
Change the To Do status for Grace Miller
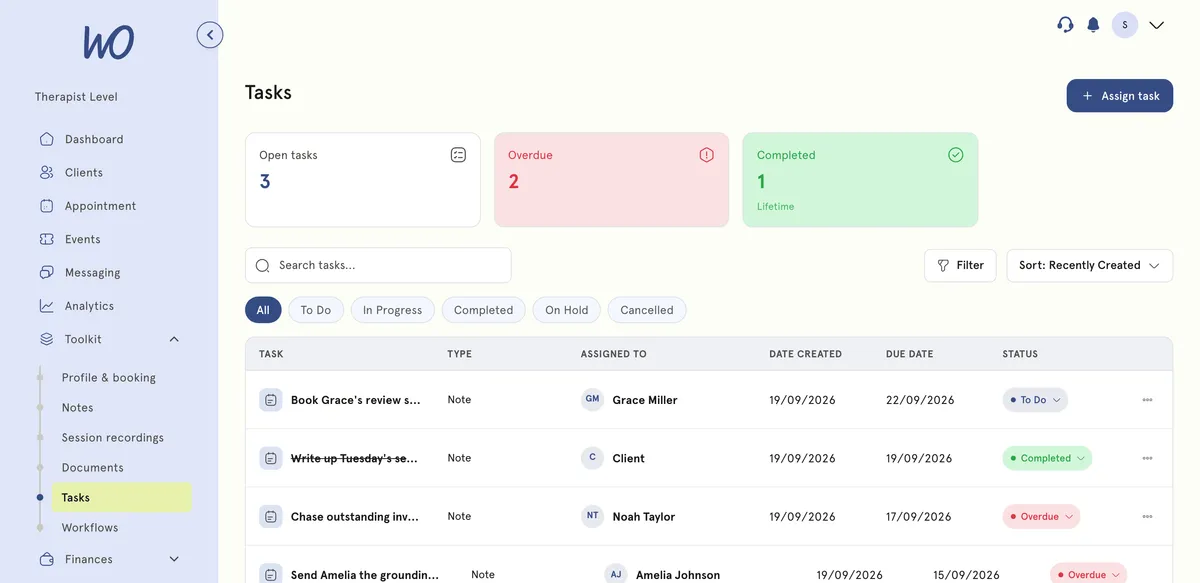pos(1035,400)
